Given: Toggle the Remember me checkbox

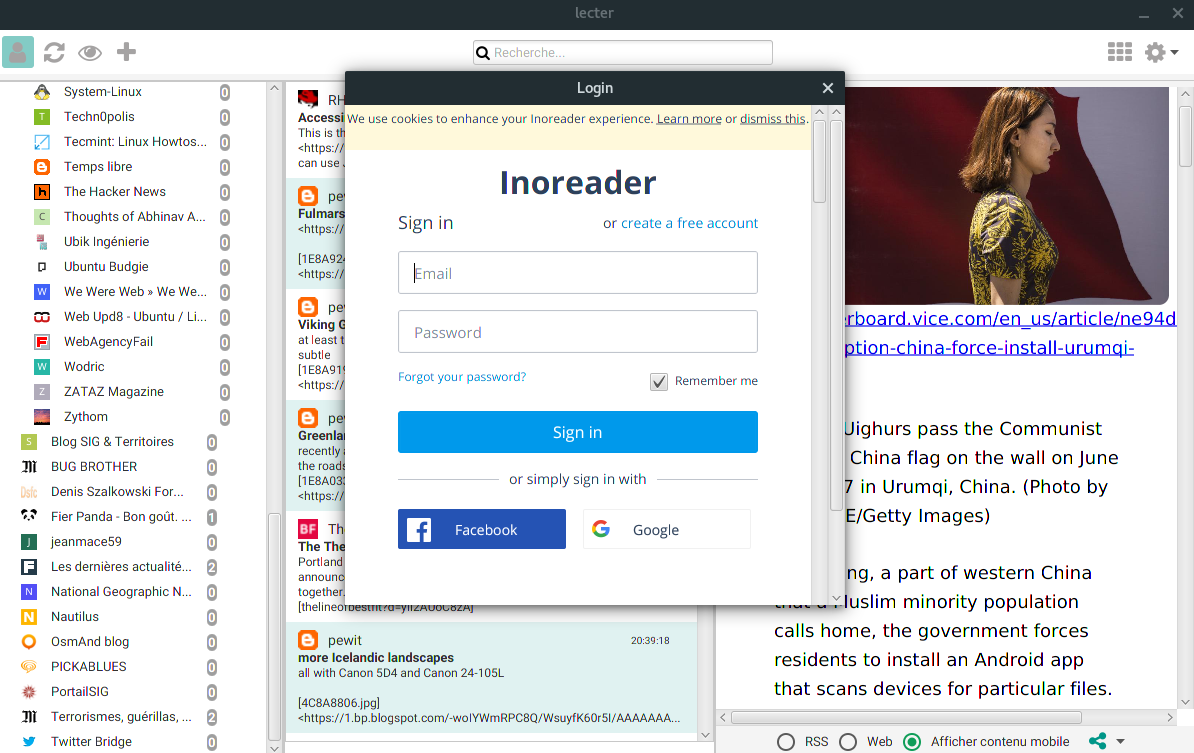Looking at the screenshot, I should click(x=659, y=381).
